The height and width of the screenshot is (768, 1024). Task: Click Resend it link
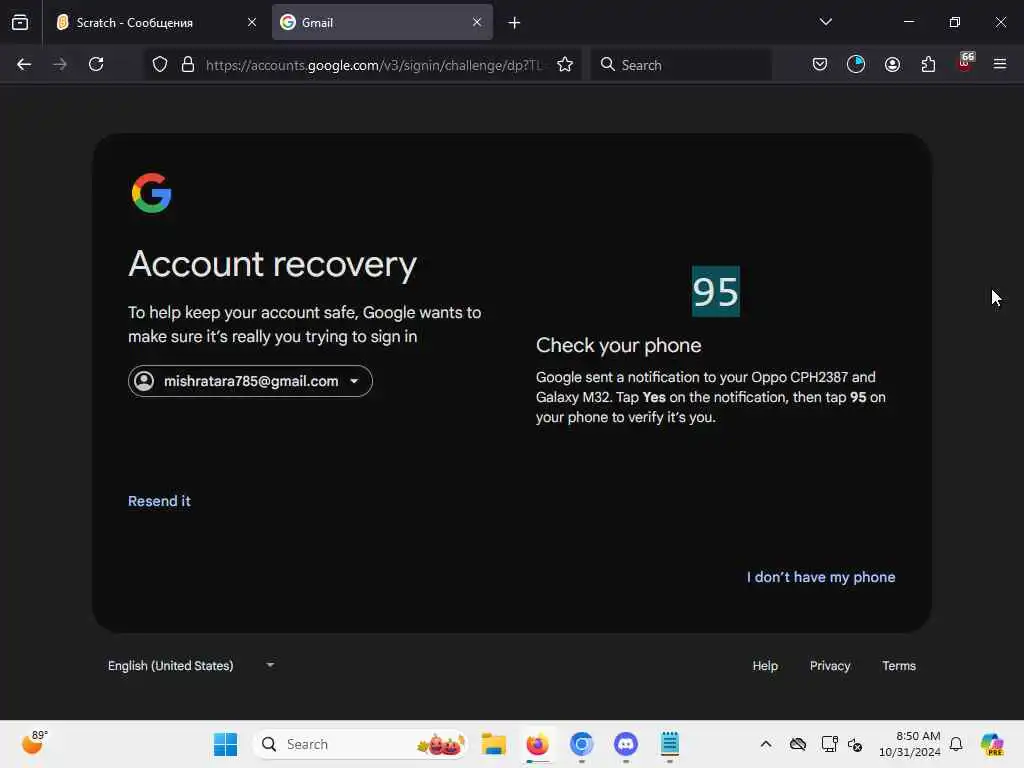point(159,501)
